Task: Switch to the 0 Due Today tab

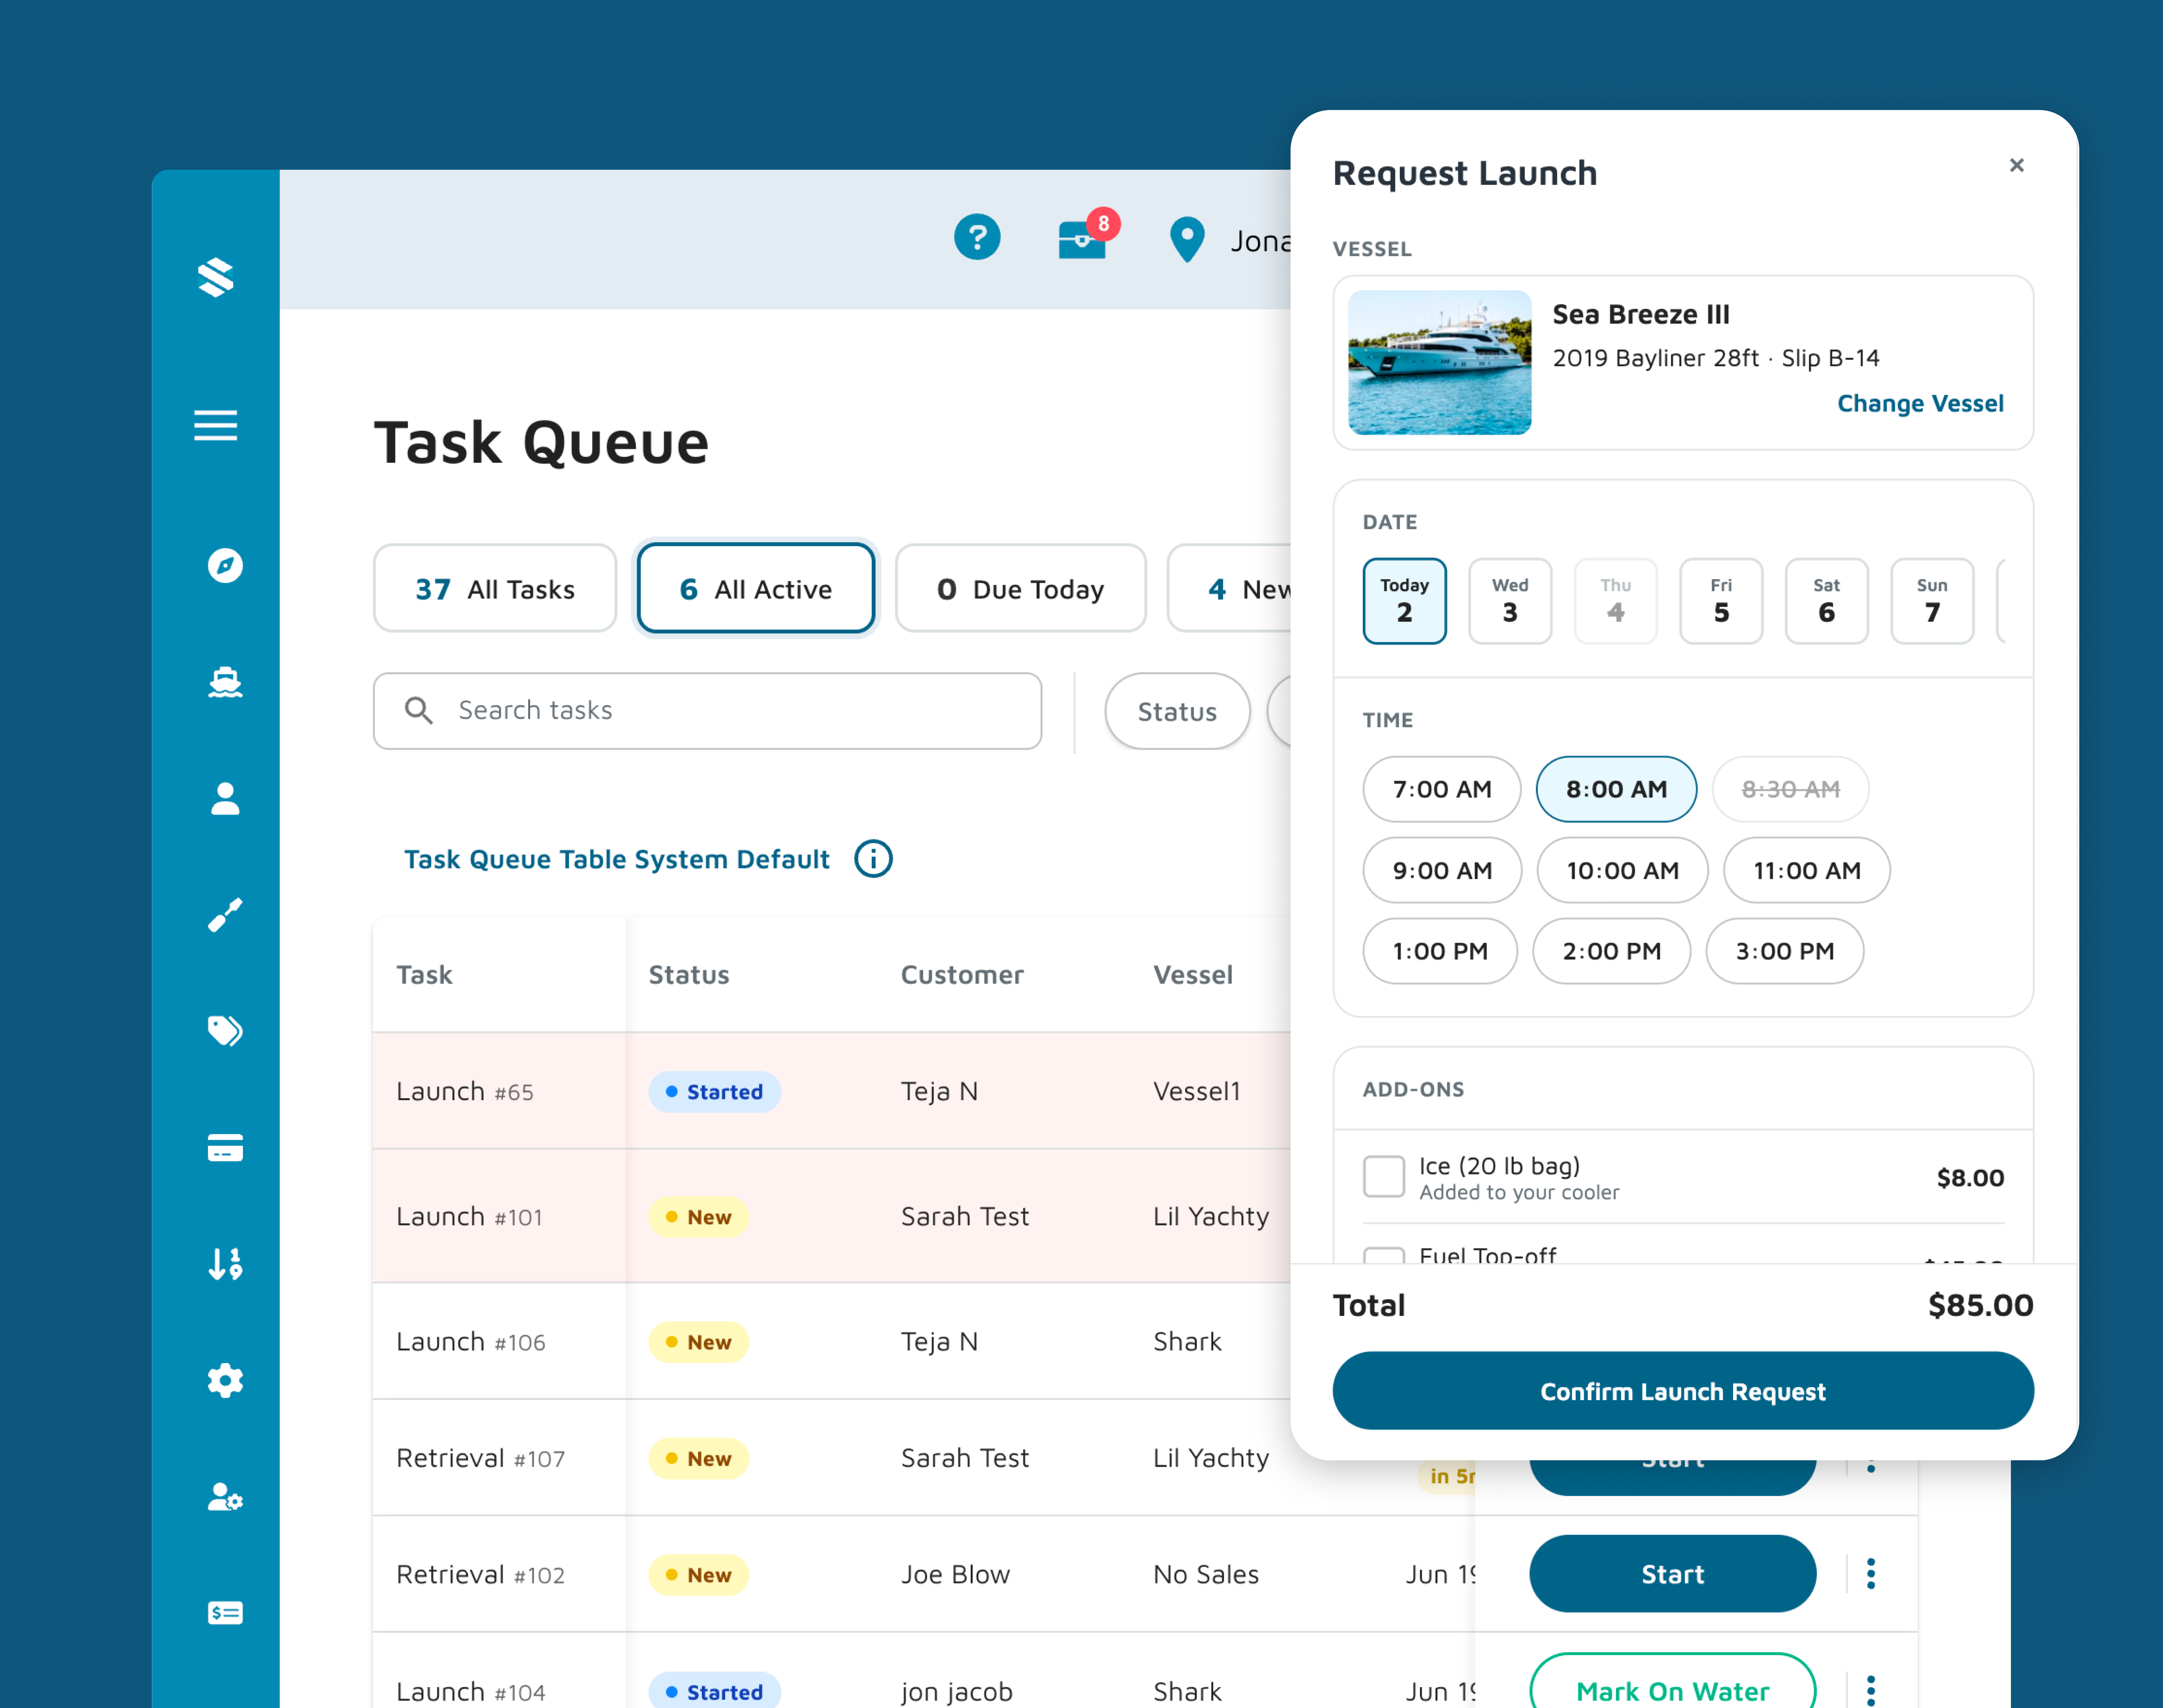Action: pyautogui.click(x=1020, y=588)
